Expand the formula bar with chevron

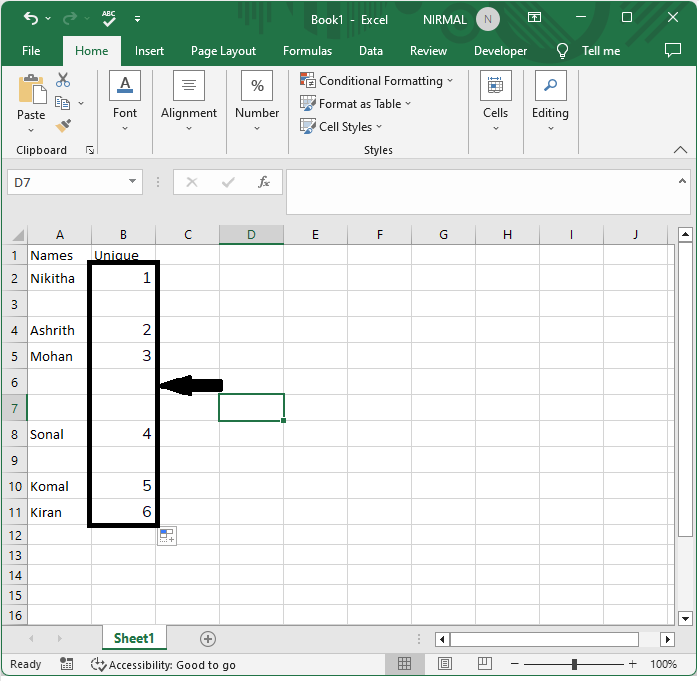(x=682, y=181)
